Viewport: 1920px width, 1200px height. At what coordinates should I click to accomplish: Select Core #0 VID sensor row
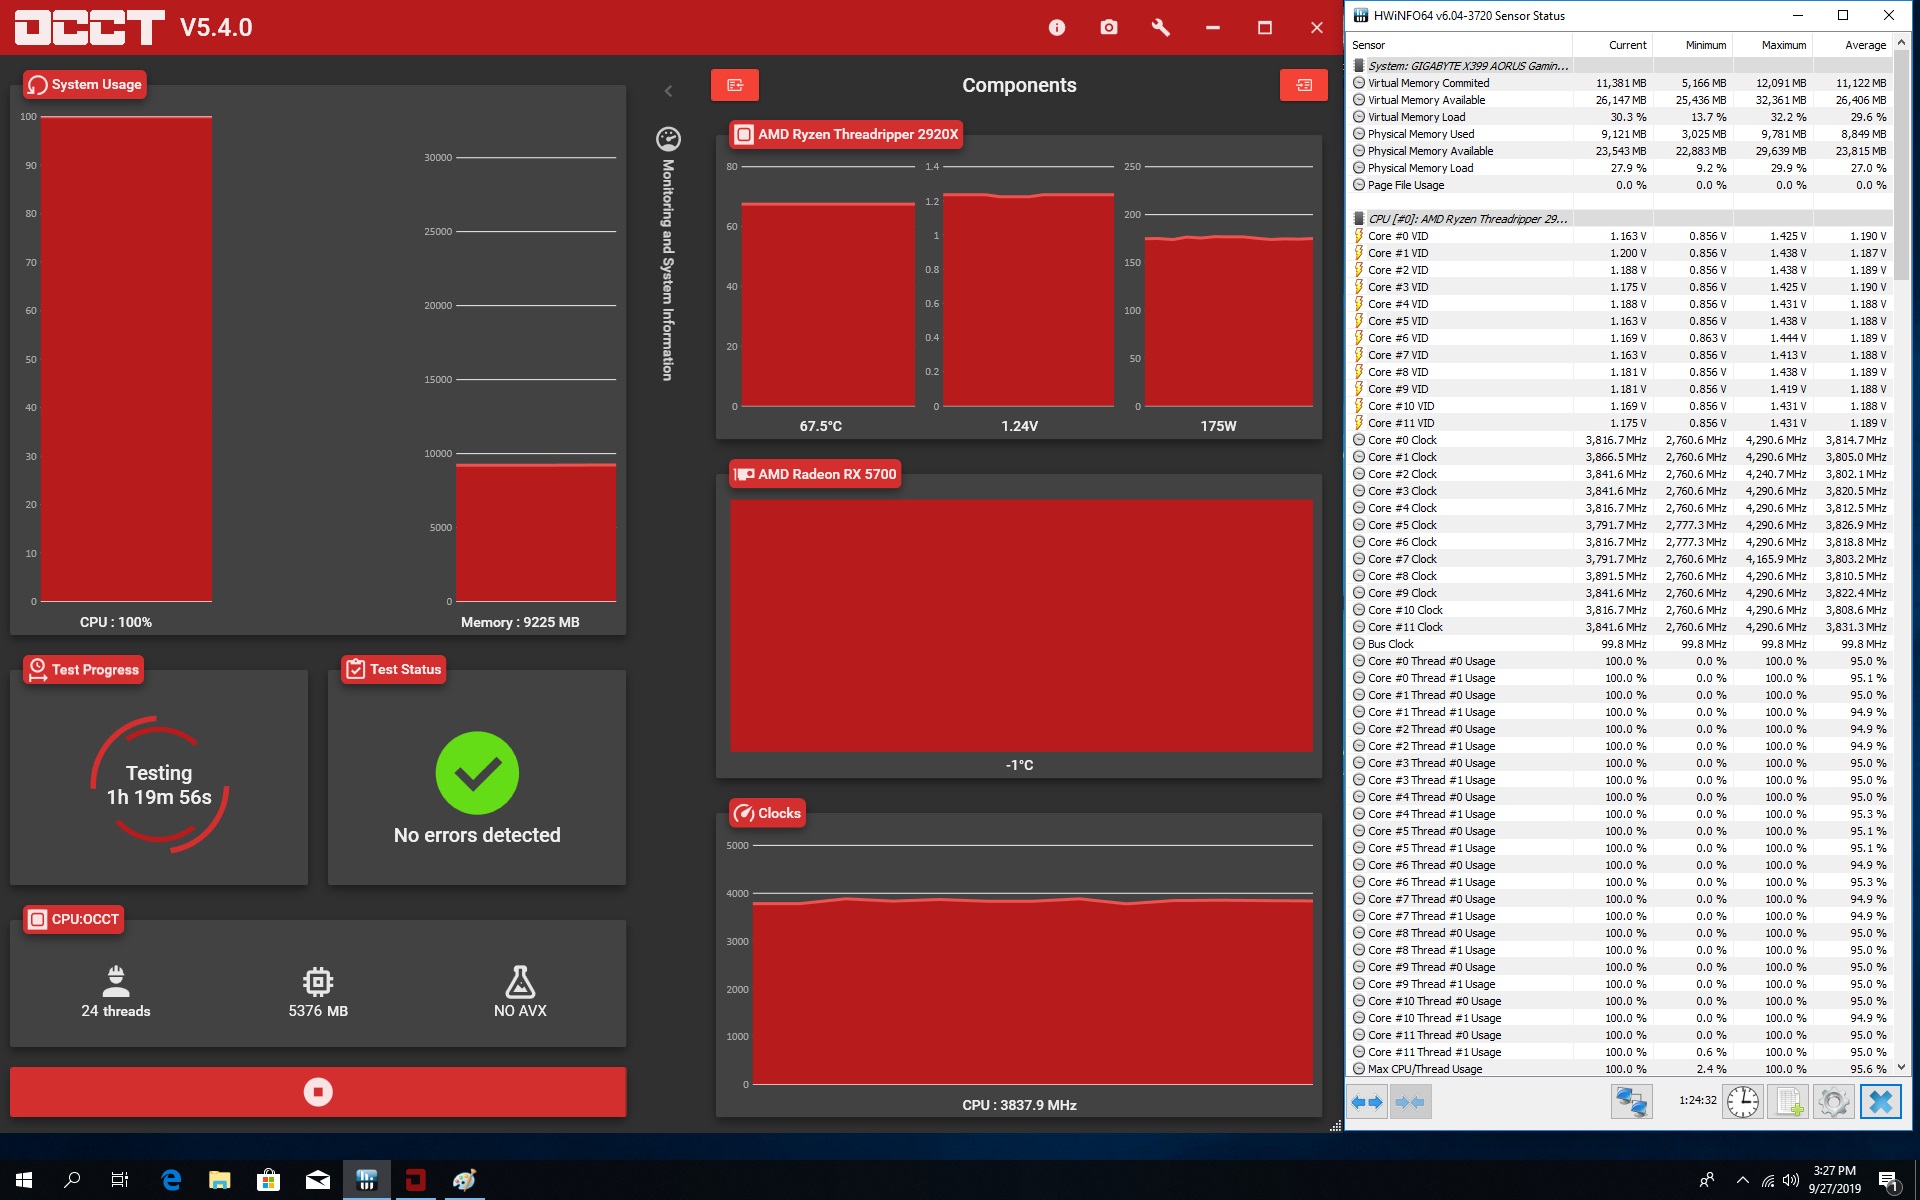1620,236
